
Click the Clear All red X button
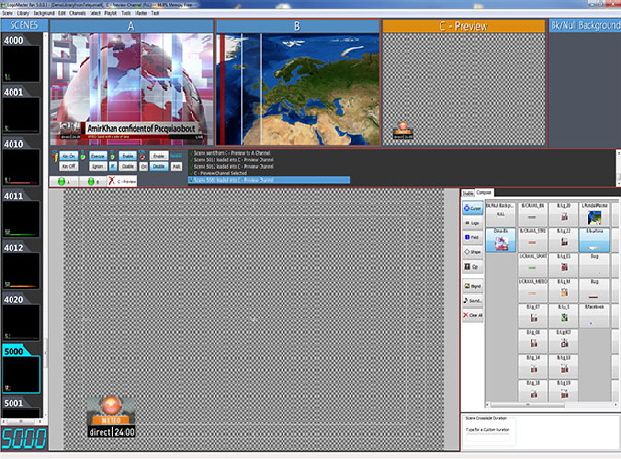point(472,315)
